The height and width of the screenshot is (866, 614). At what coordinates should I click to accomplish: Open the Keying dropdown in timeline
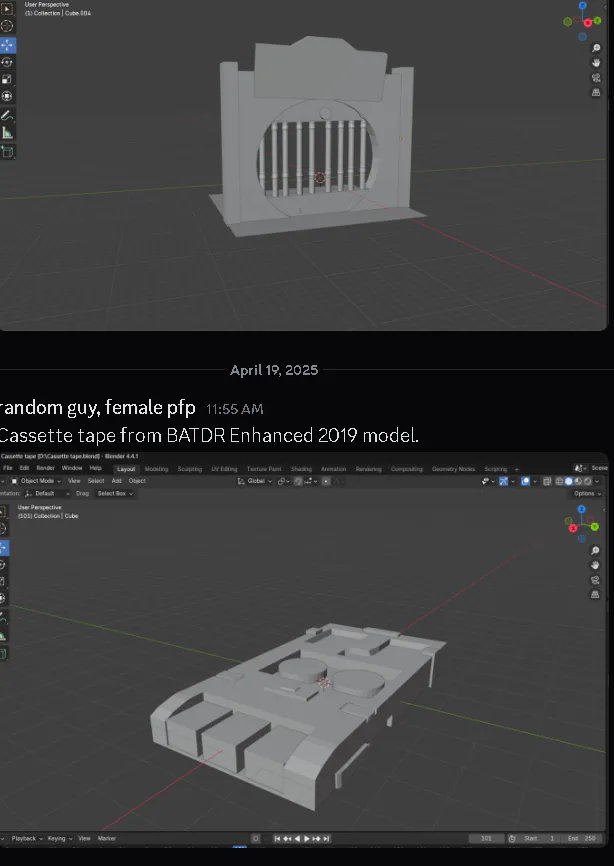[60, 838]
